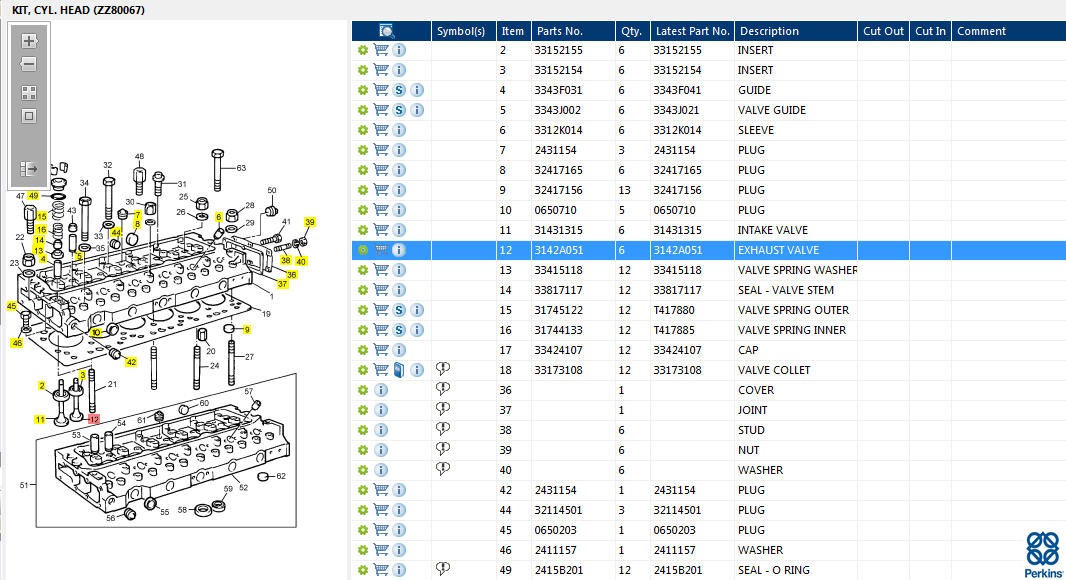The height and width of the screenshot is (580, 1066).
Task: Click the Latest Part No. column header
Action: pos(693,31)
